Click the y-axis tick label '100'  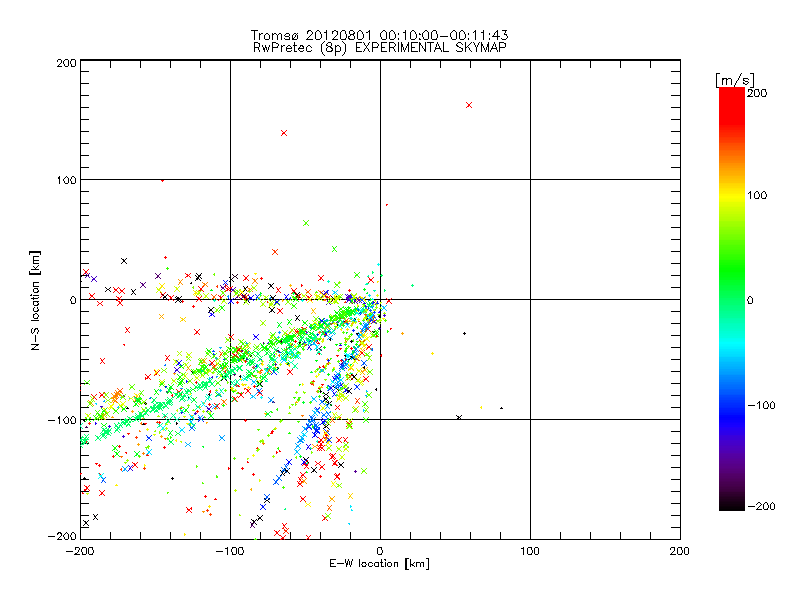coord(66,181)
